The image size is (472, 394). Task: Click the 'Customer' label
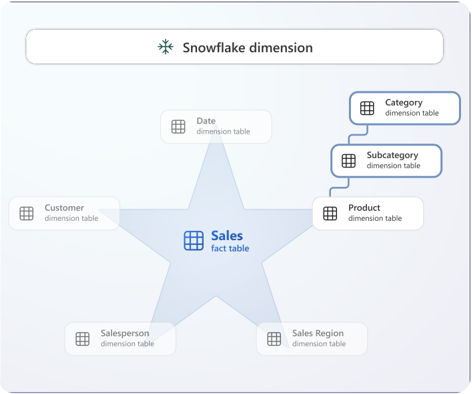pyautogui.click(x=64, y=208)
